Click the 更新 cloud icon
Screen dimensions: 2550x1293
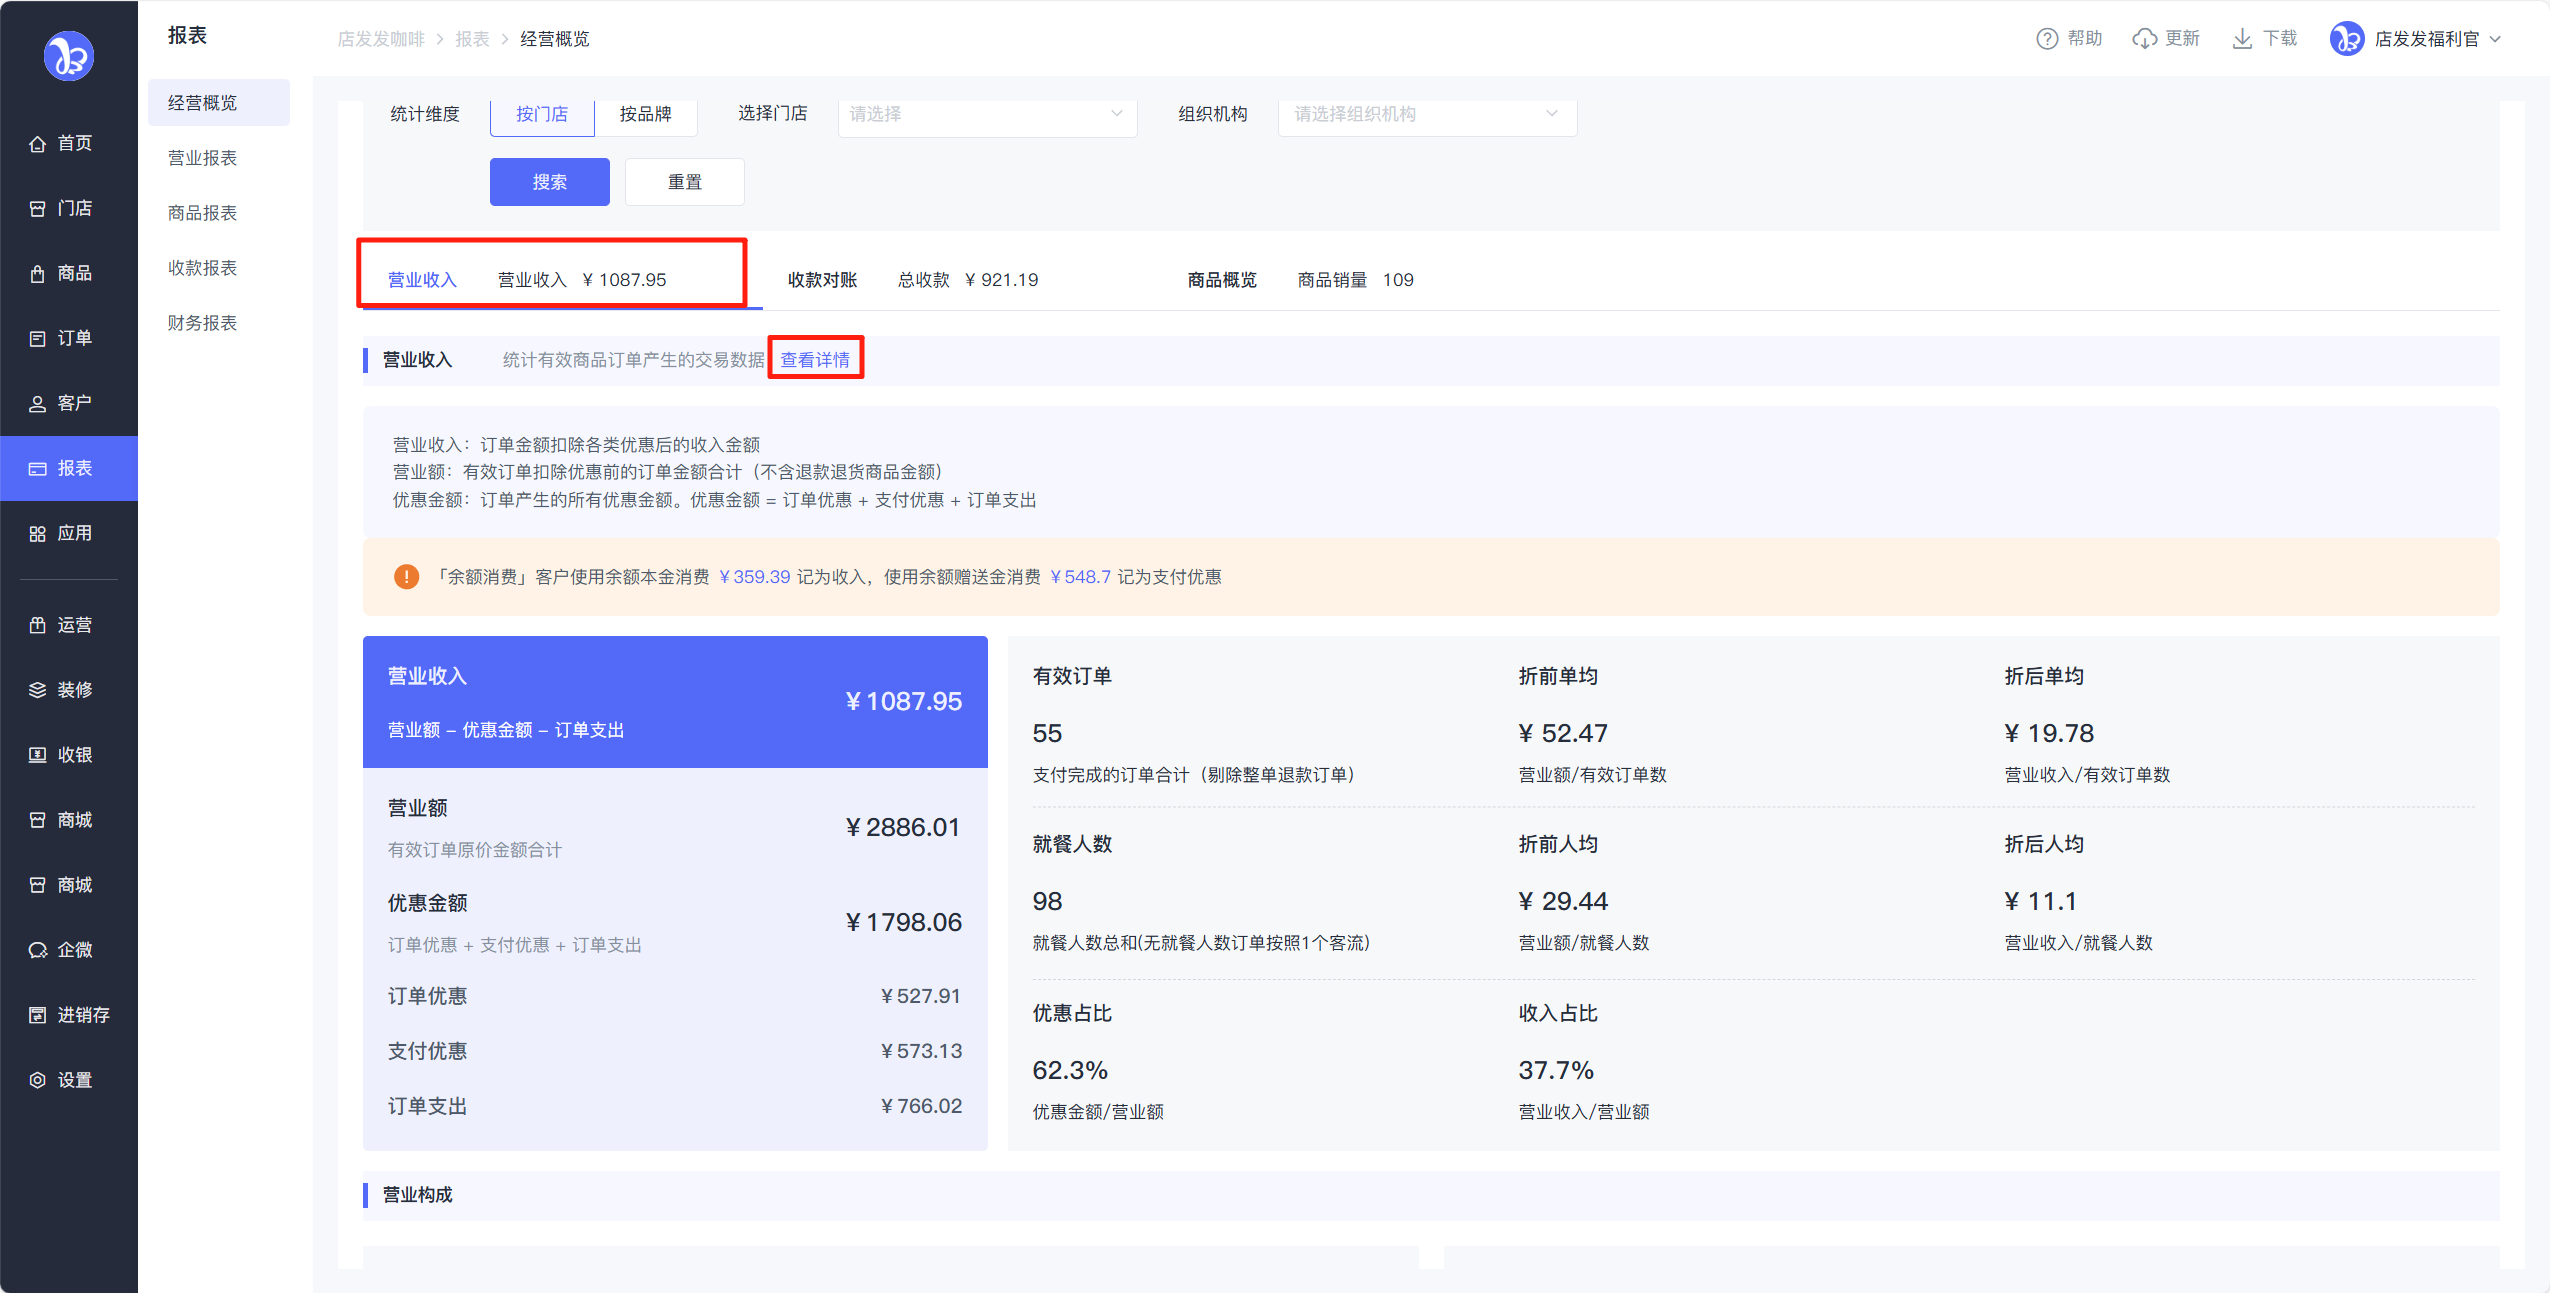[2144, 39]
